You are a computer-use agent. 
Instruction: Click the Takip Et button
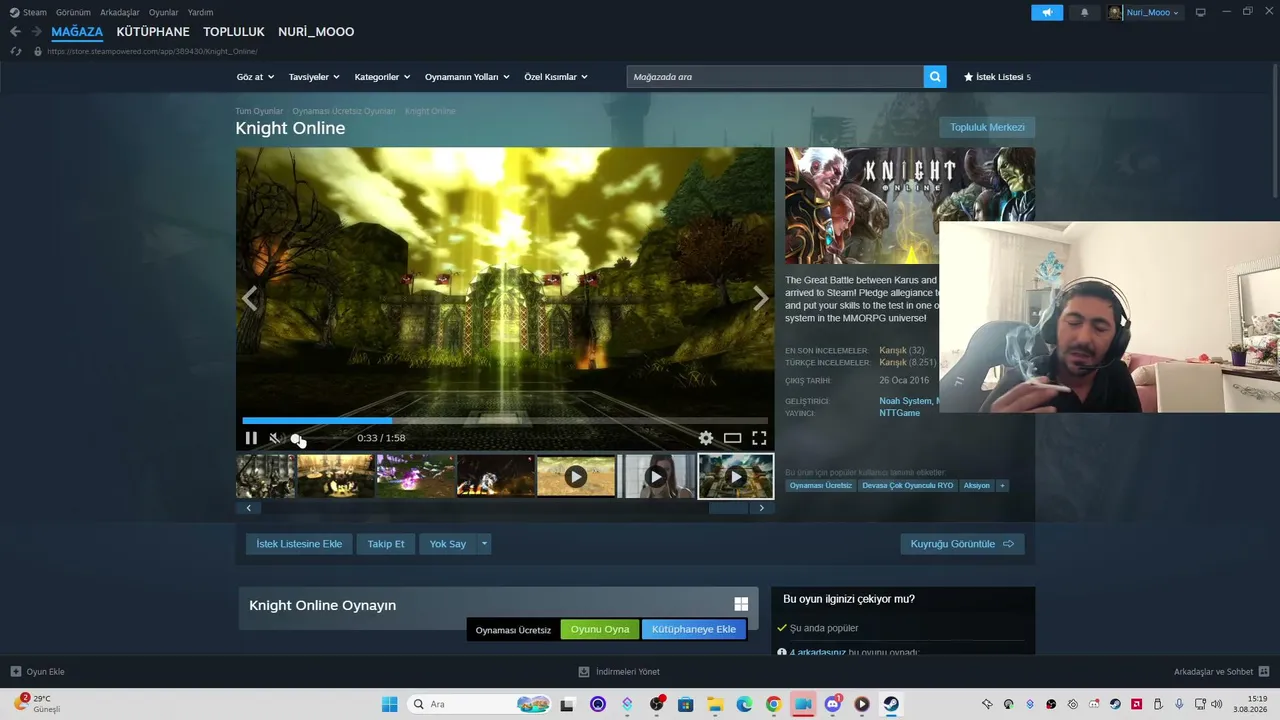386,544
